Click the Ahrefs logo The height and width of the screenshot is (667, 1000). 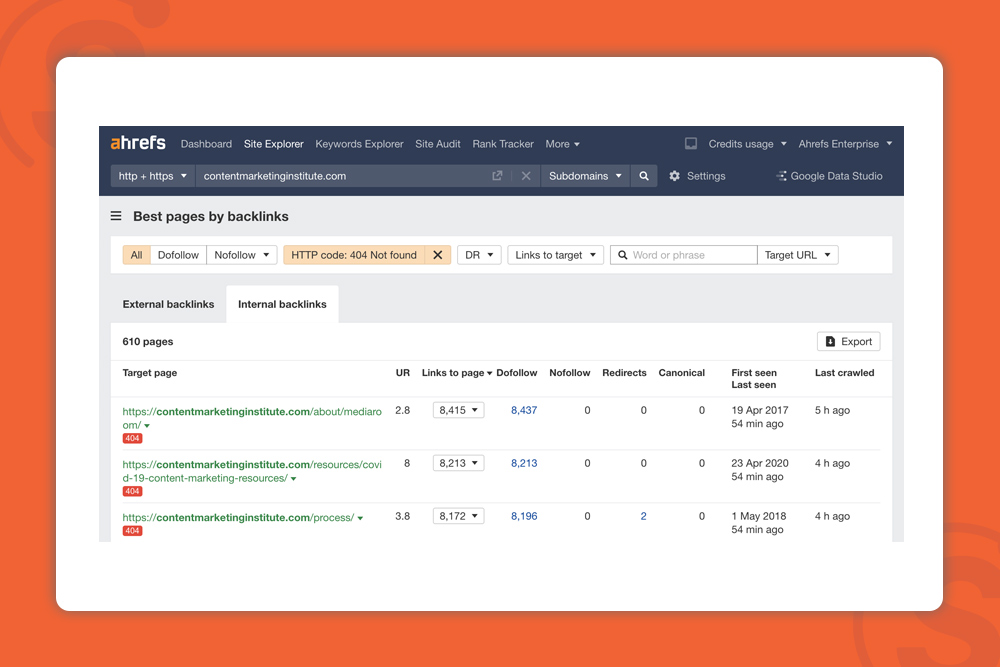(138, 143)
